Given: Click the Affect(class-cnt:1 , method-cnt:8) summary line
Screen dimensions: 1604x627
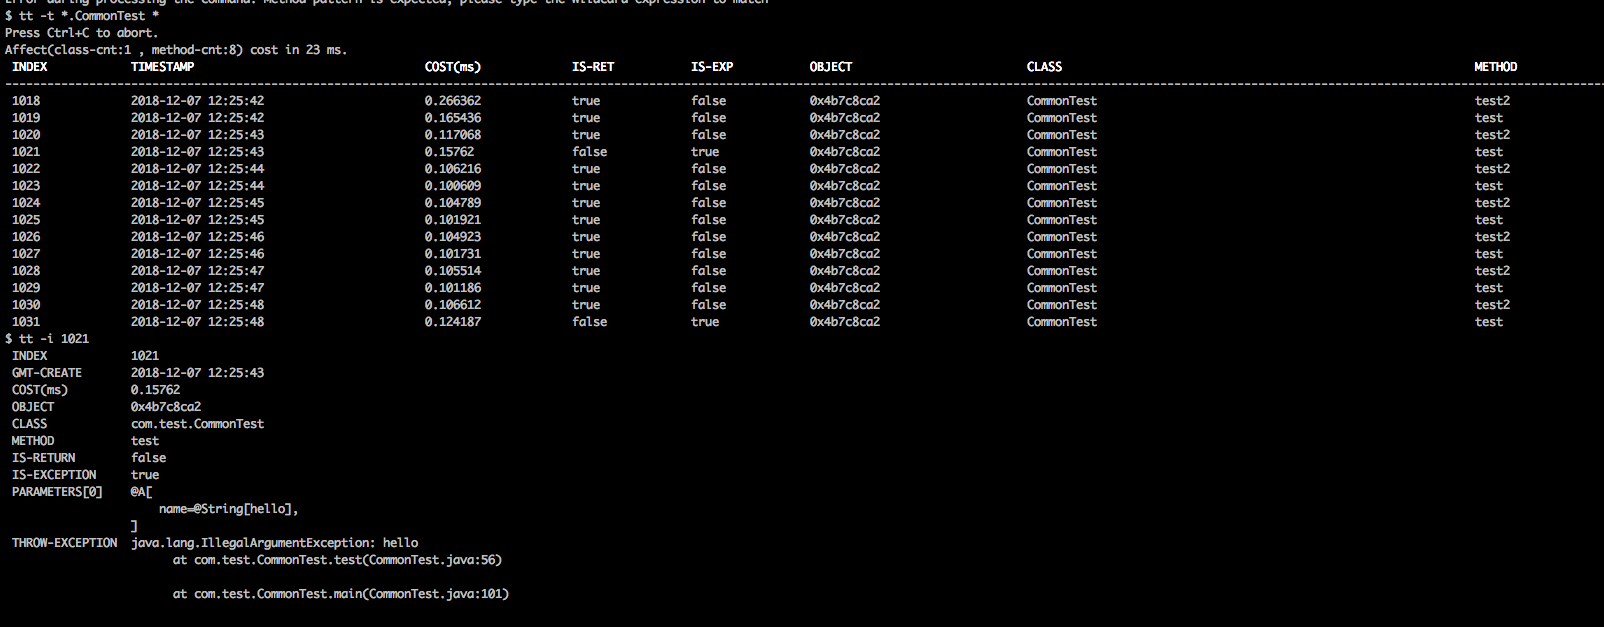Looking at the screenshot, I should [176, 50].
